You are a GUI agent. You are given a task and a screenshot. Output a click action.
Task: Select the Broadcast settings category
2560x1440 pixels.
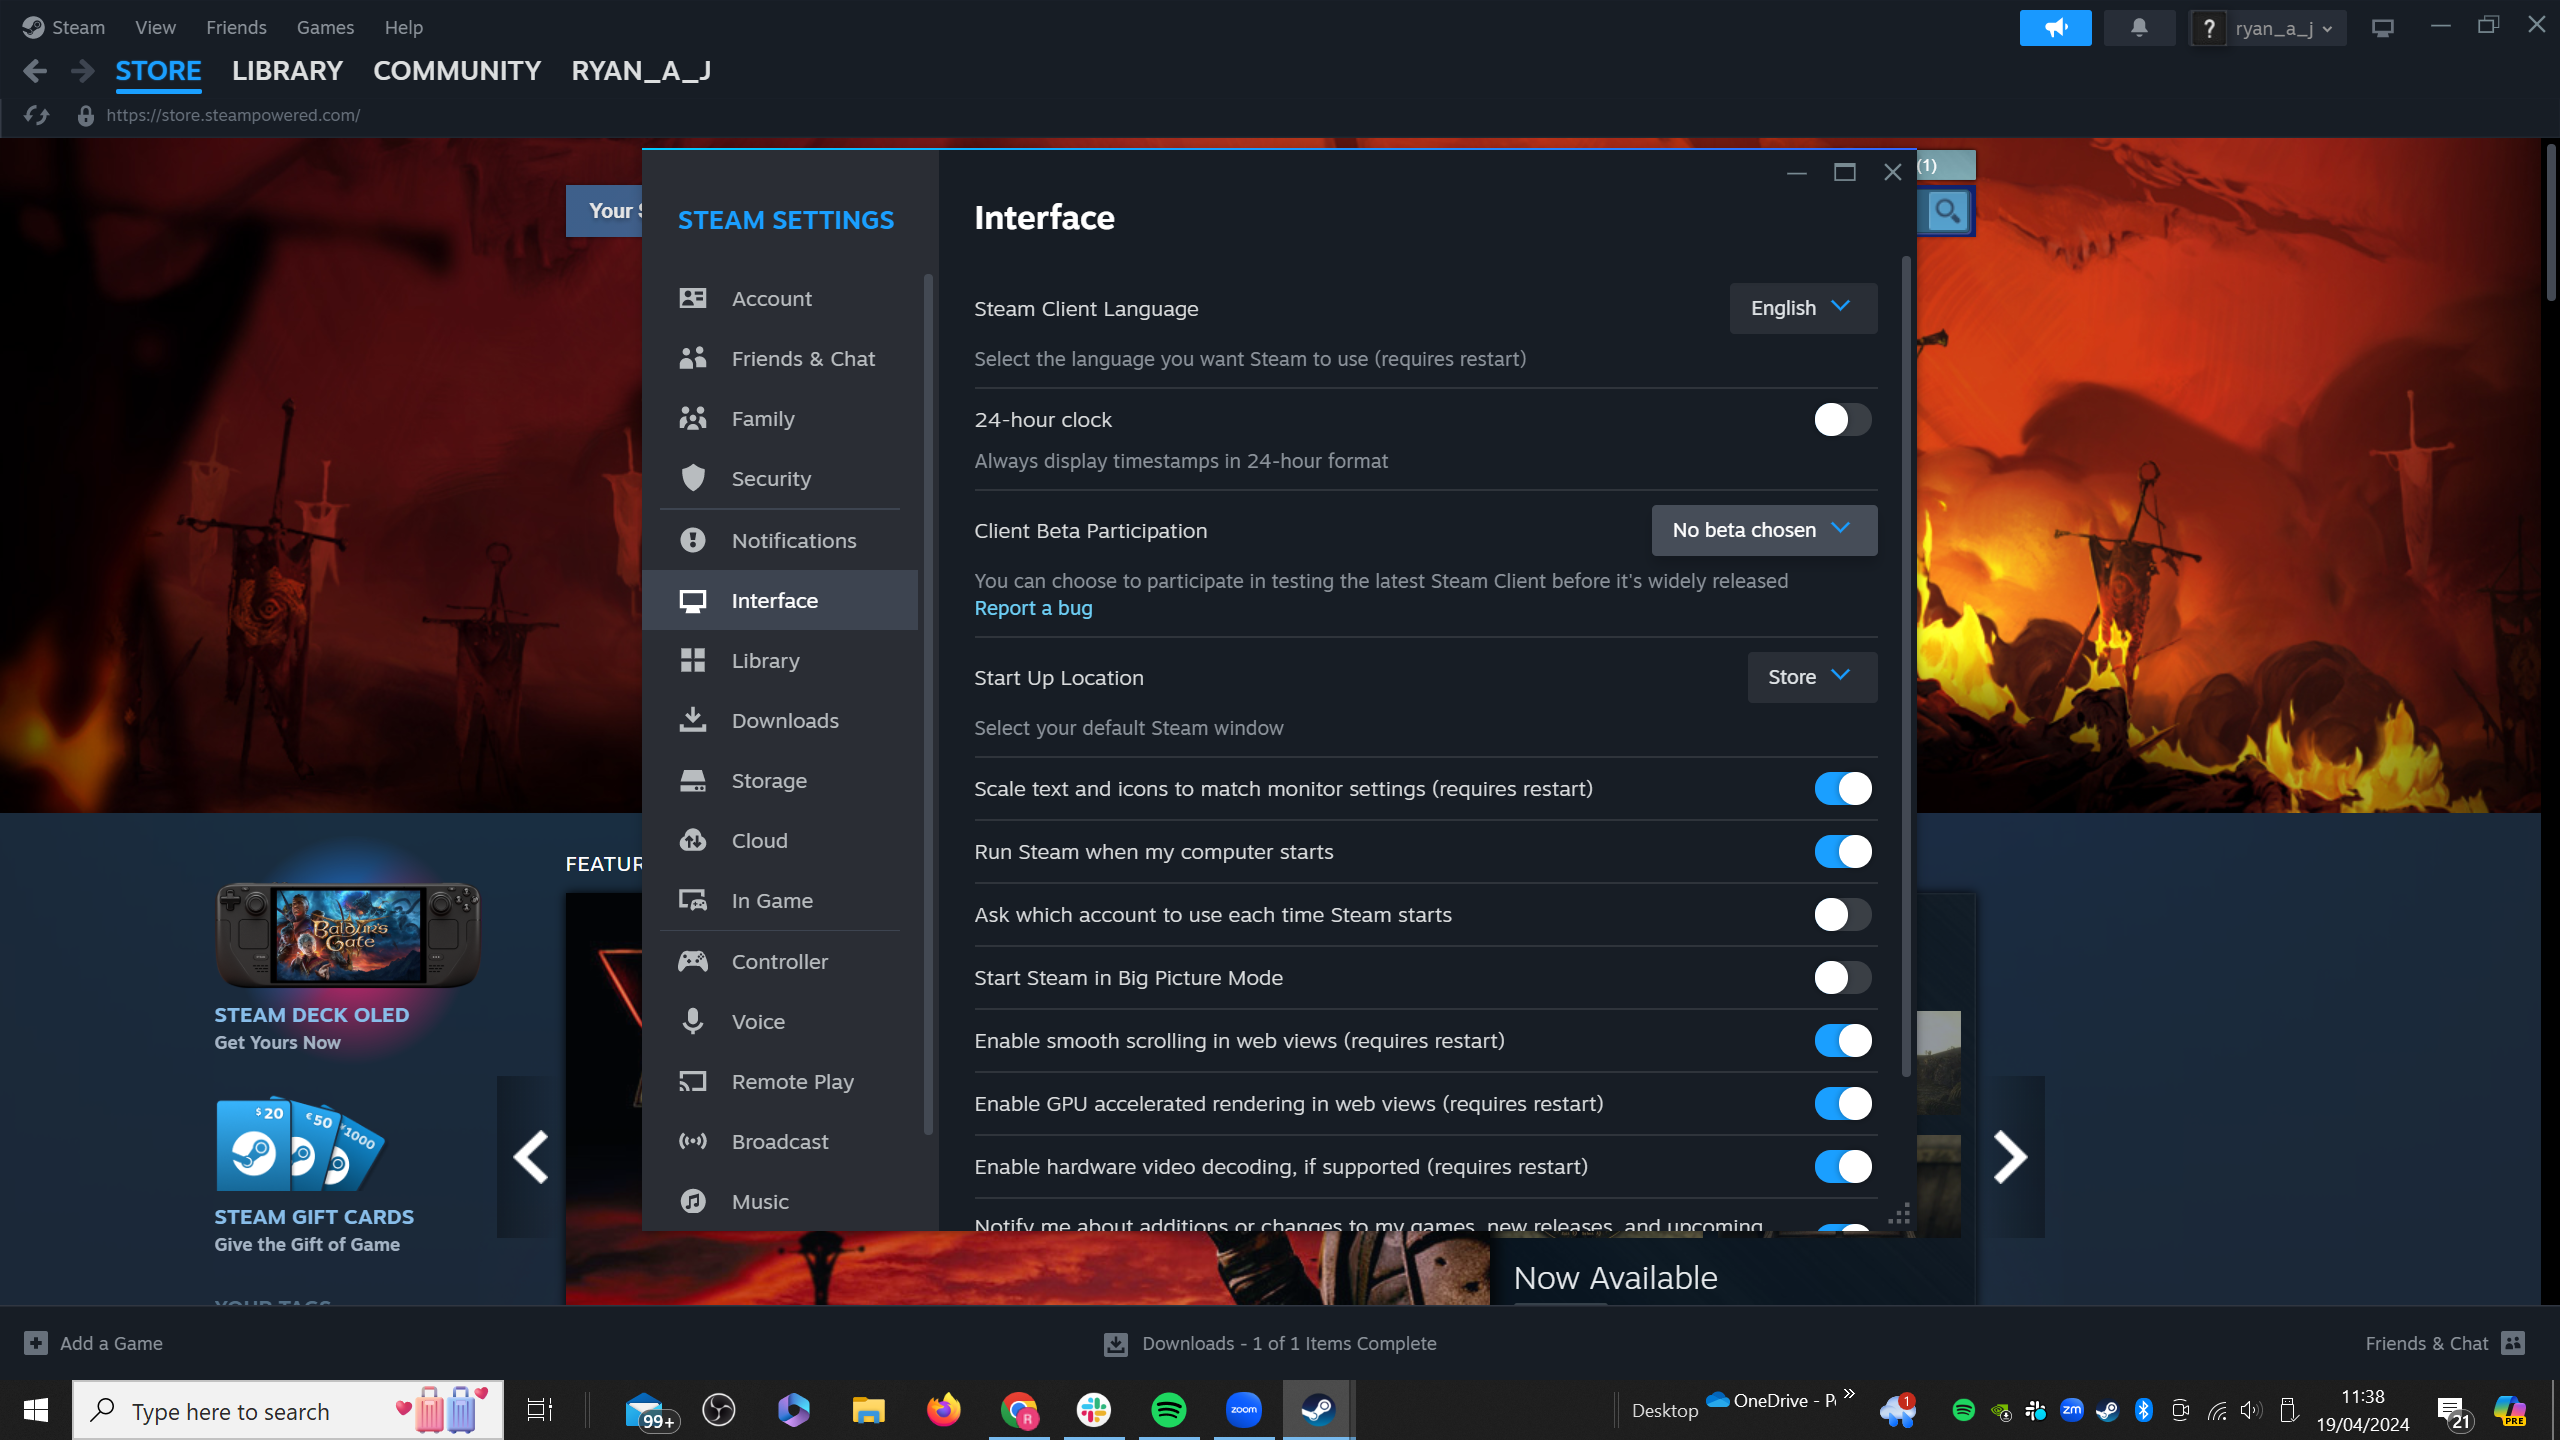tap(780, 1141)
